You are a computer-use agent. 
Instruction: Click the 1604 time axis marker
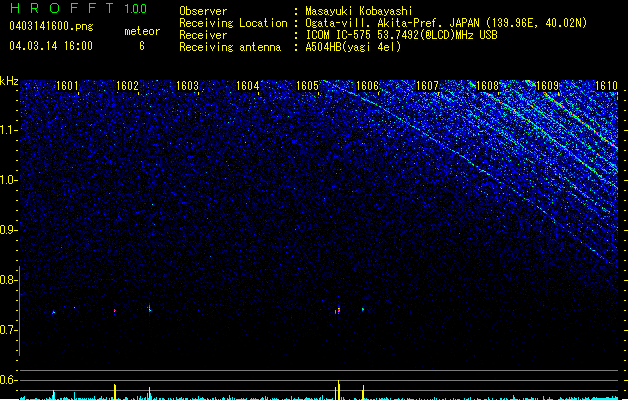point(248,86)
